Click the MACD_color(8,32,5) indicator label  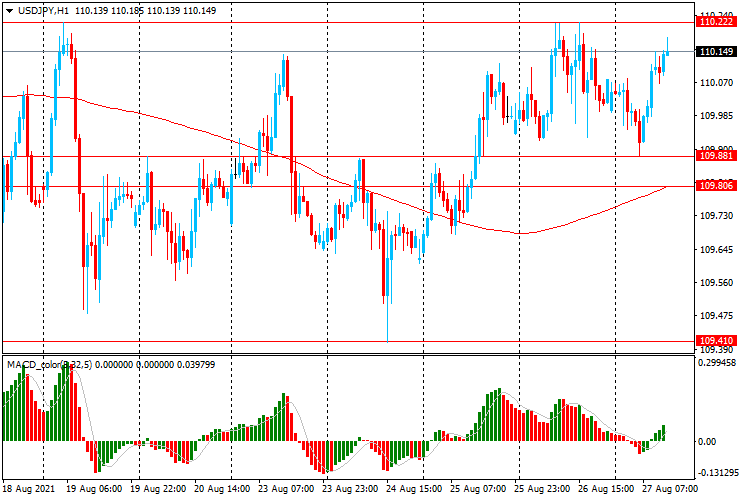point(50,364)
